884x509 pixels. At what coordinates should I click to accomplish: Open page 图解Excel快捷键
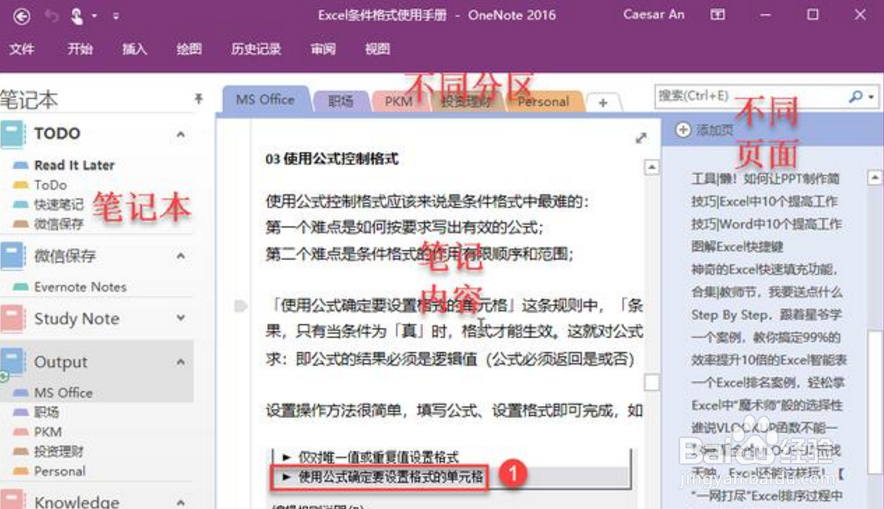tap(737, 246)
